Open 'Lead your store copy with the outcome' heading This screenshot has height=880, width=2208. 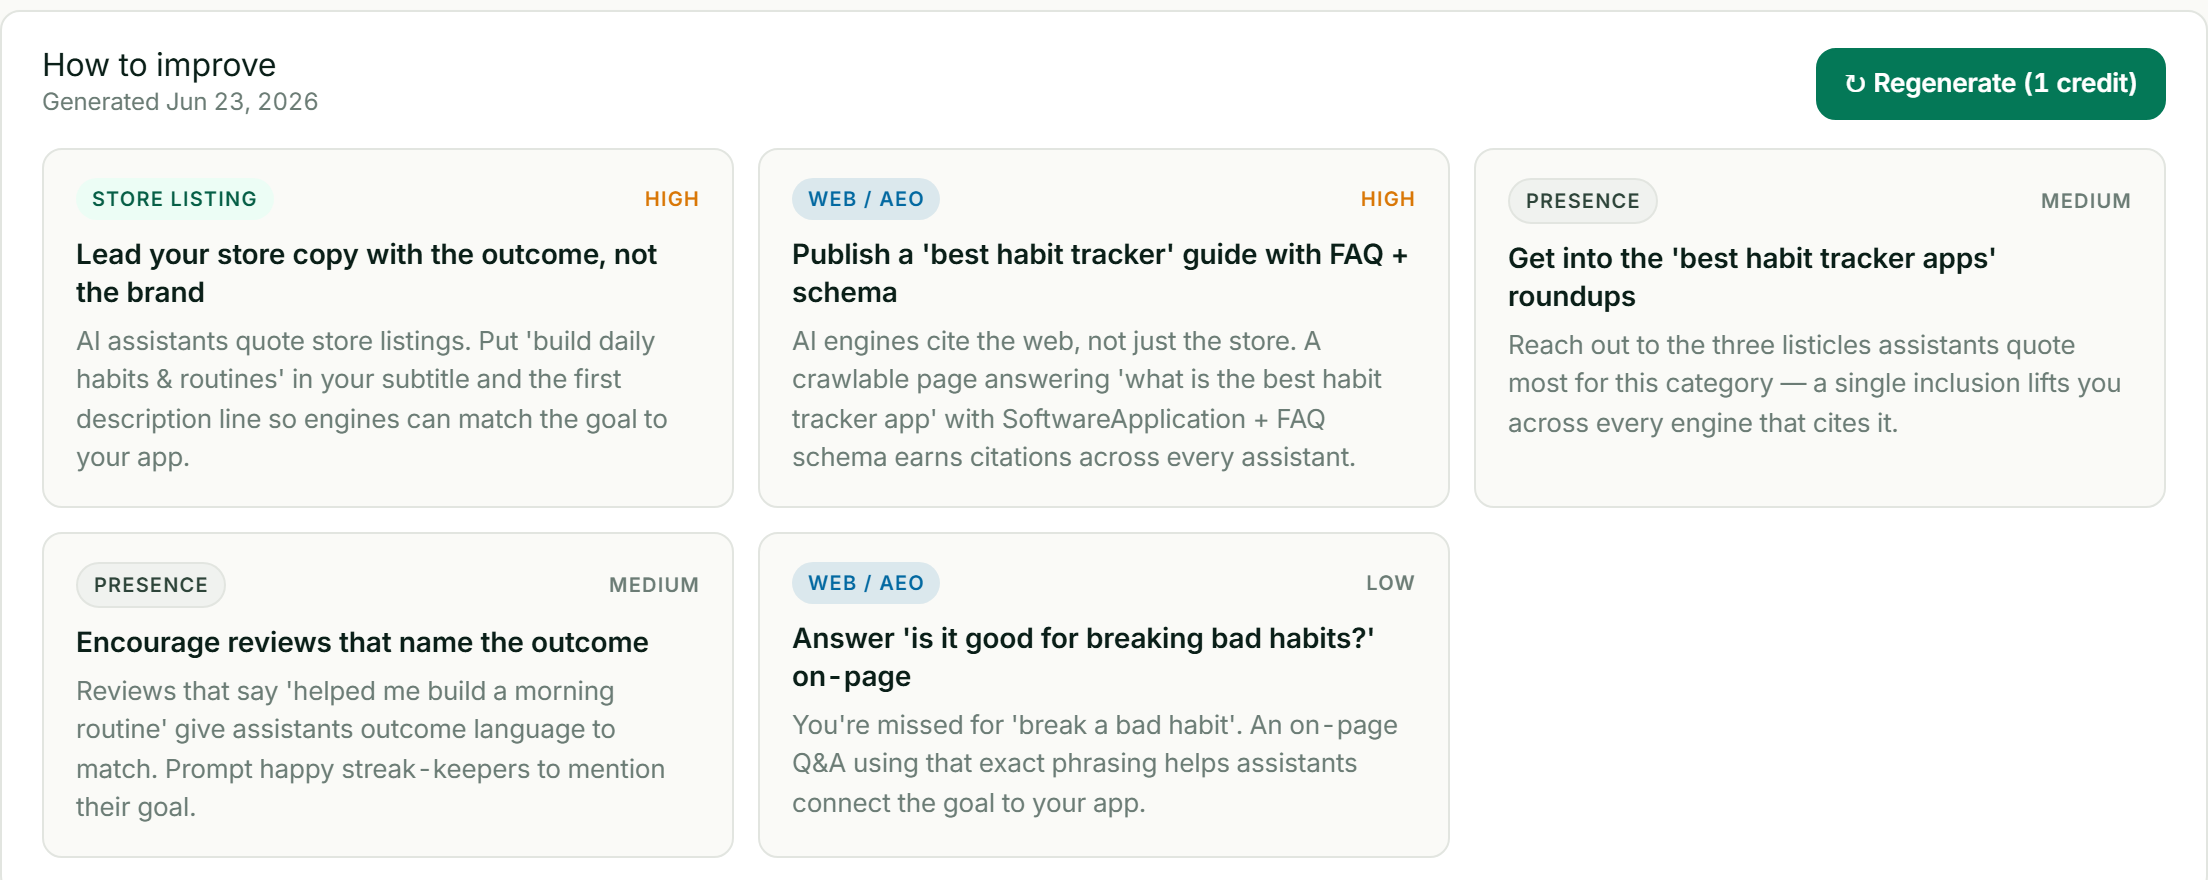366,273
